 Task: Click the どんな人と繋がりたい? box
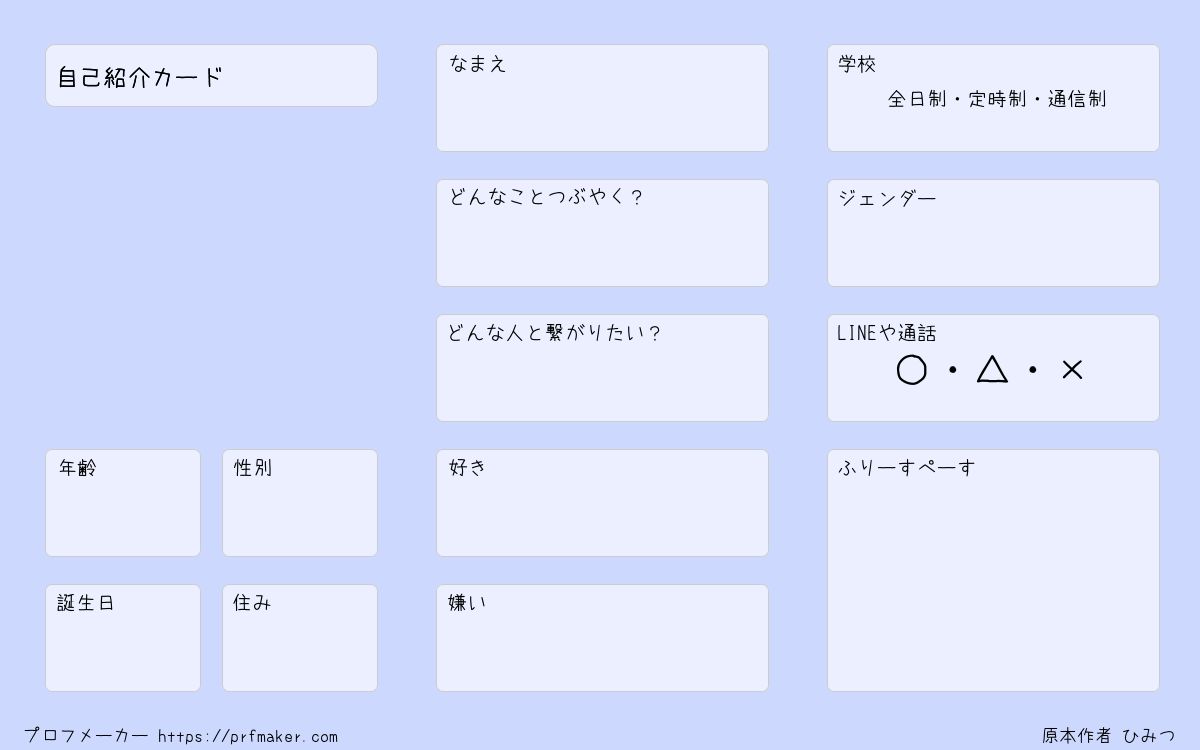coord(602,368)
